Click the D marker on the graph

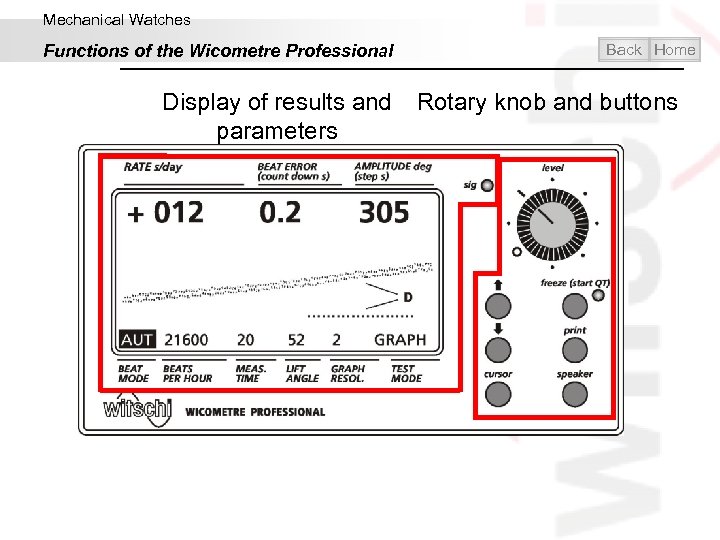(407, 298)
